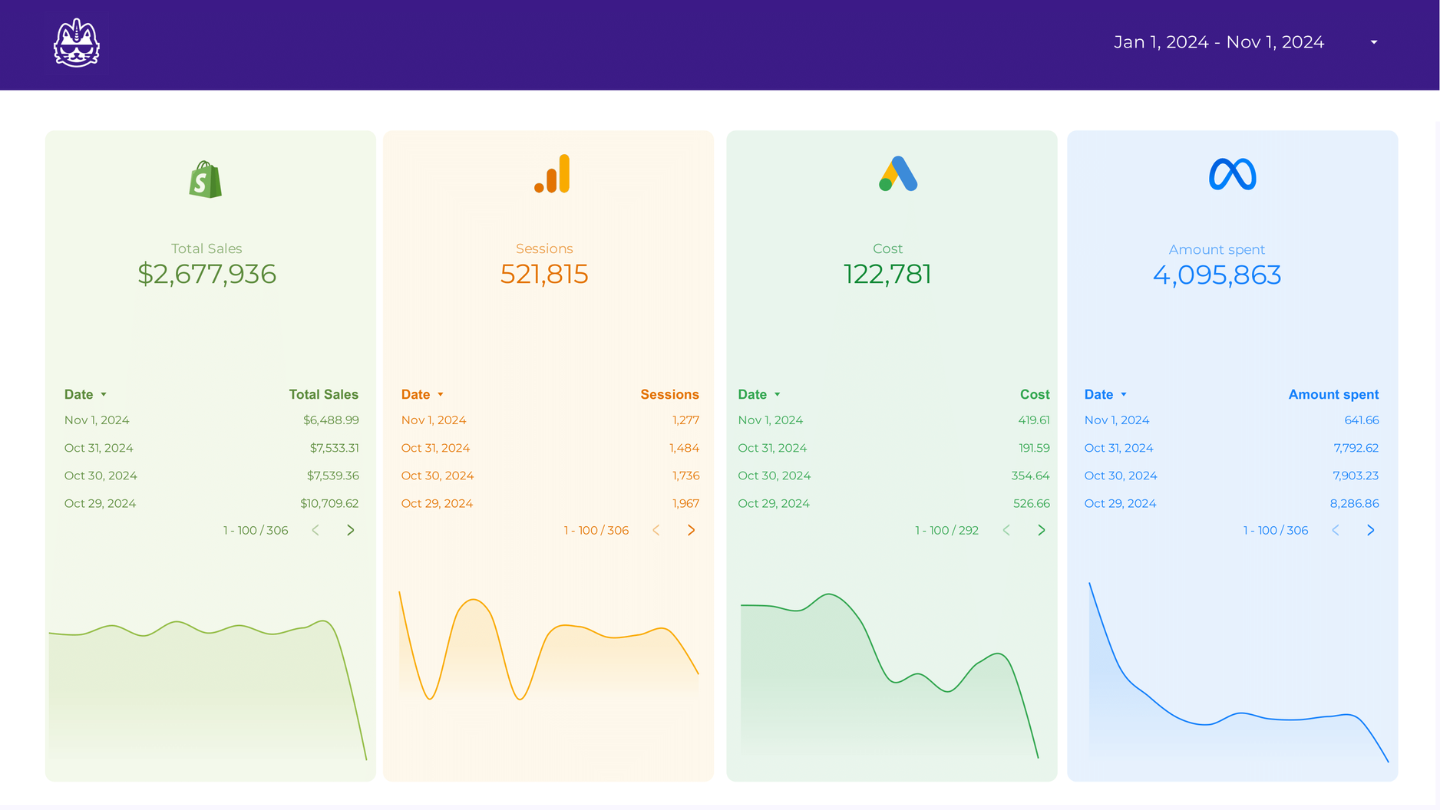Viewport: 1440px width, 810px height.
Task: Click the $2,677,936 Total Sales scorecard
Action: pos(207,274)
